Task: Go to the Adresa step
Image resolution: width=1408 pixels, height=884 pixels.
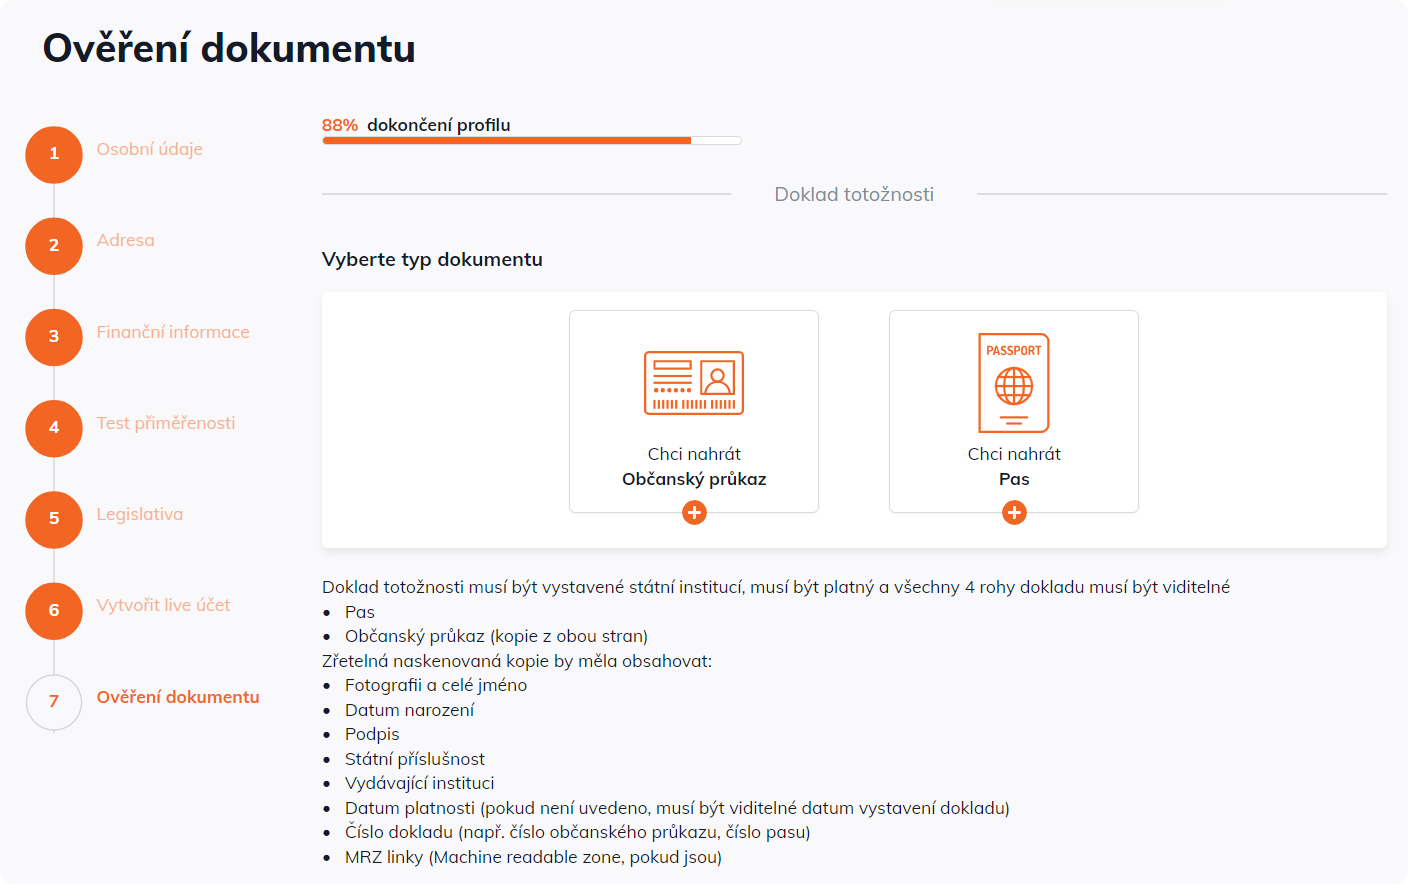Action: [x=125, y=240]
